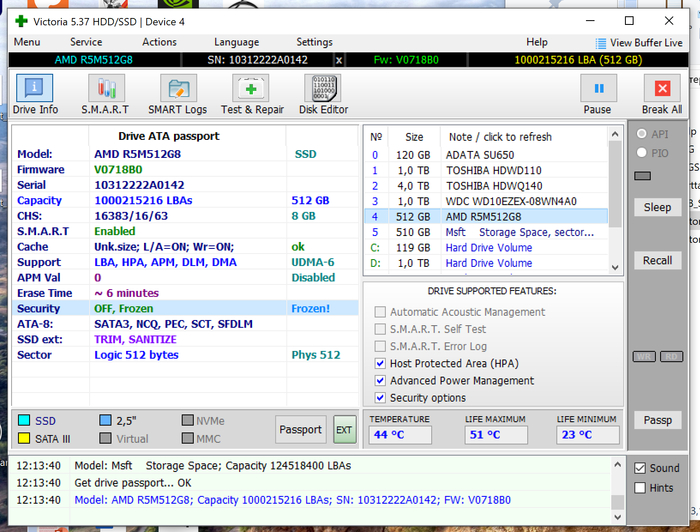Click the View Buffer Live icon

click(601, 43)
